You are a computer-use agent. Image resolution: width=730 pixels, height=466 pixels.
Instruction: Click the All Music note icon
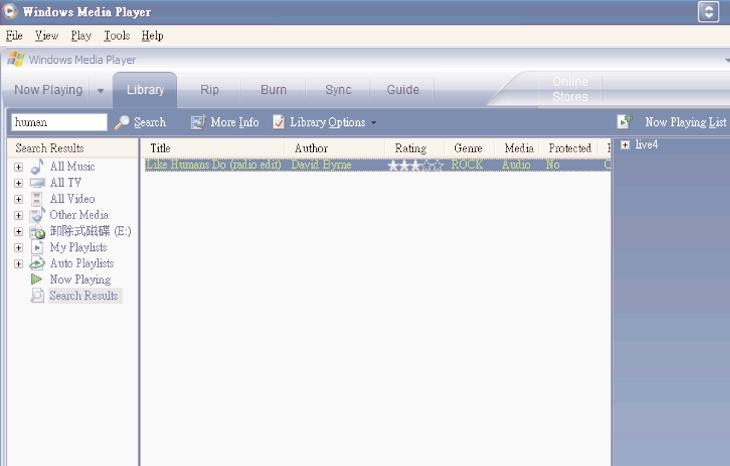point(37,166)
